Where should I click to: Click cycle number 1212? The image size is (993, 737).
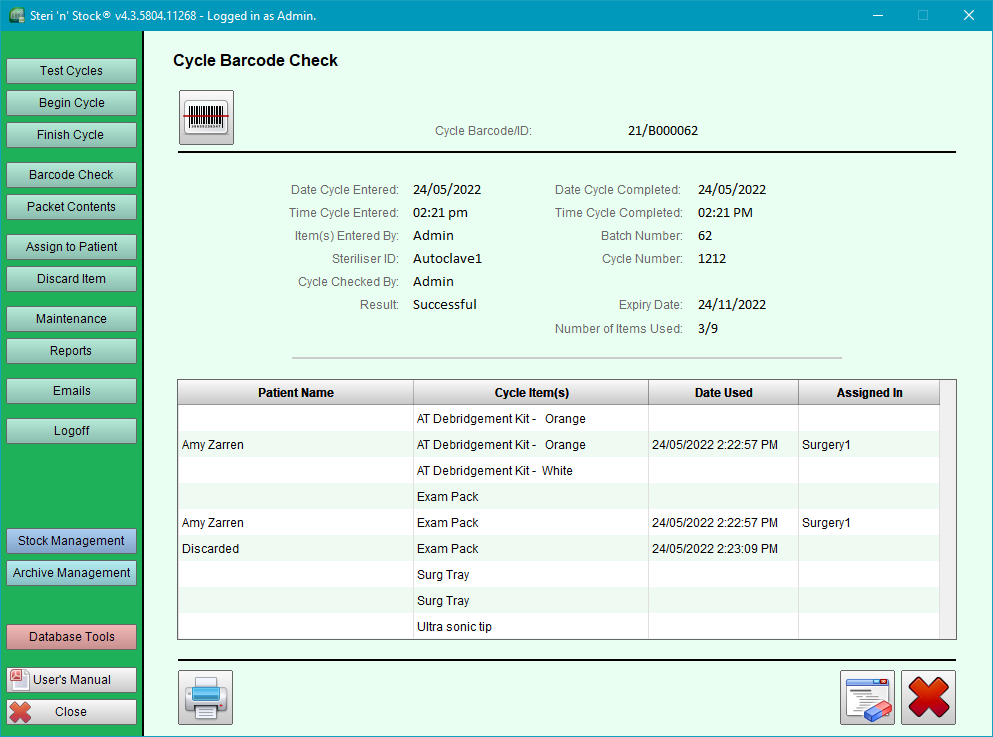pos(712,259)
